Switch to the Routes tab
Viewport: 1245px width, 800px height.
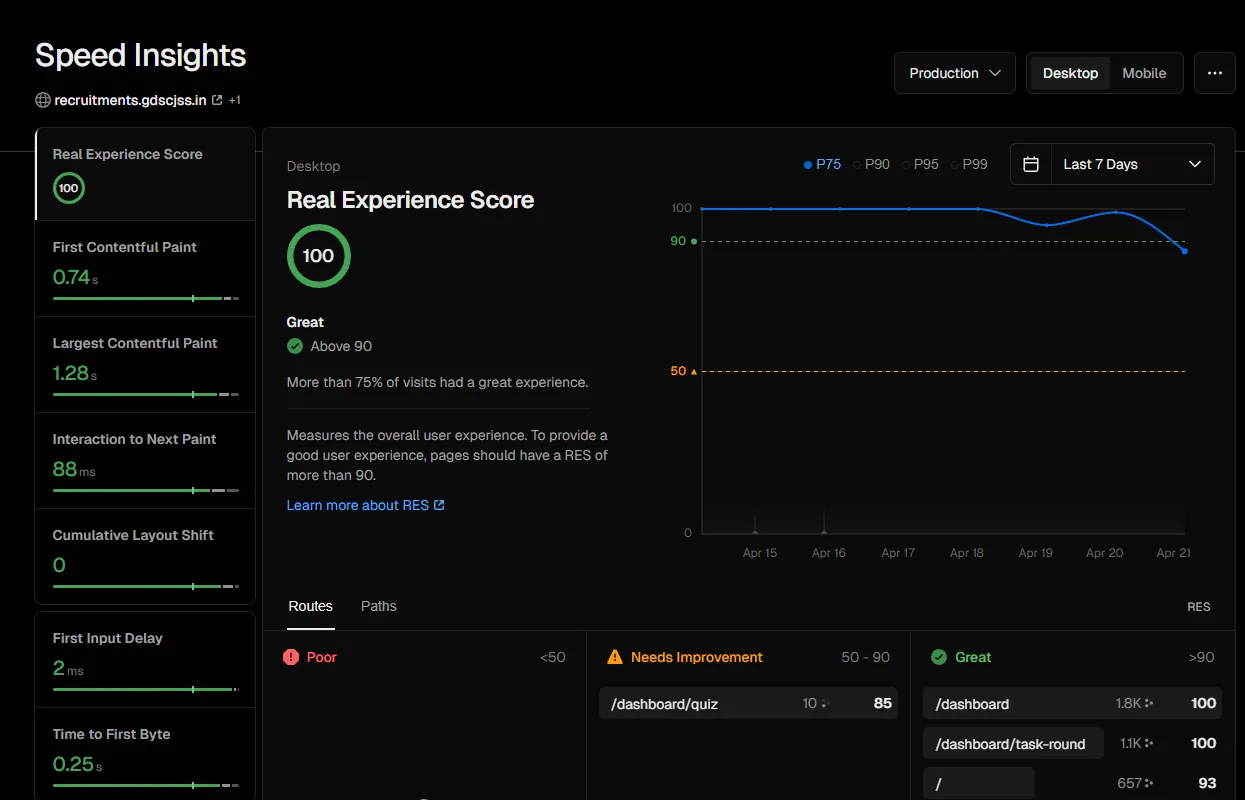[311, 606]
